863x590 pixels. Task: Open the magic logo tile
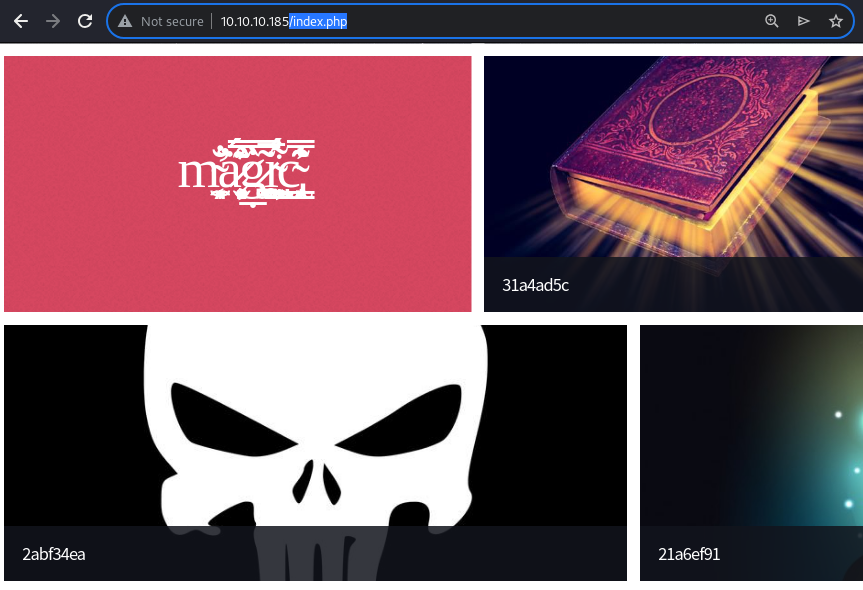[238, 184]
